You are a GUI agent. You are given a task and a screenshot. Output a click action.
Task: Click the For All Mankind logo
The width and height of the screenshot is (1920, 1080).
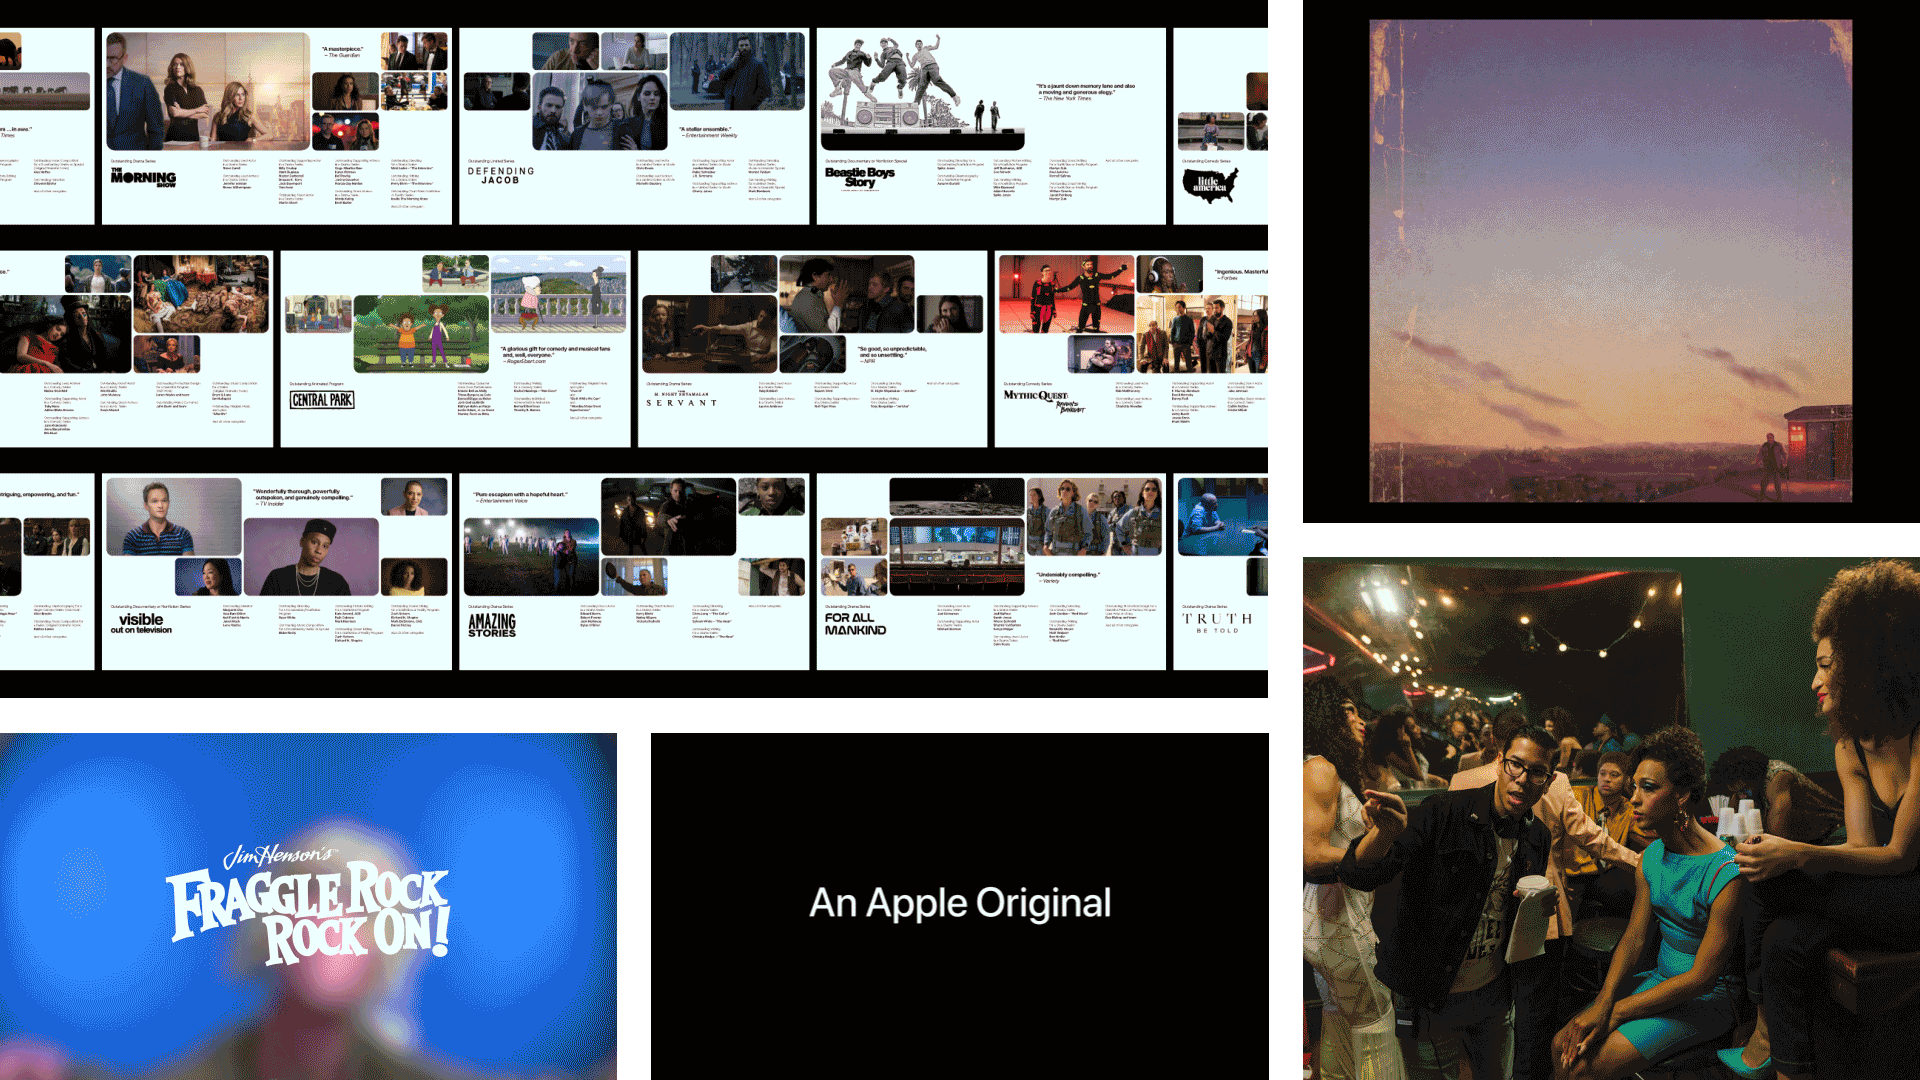tap(855, 624)
